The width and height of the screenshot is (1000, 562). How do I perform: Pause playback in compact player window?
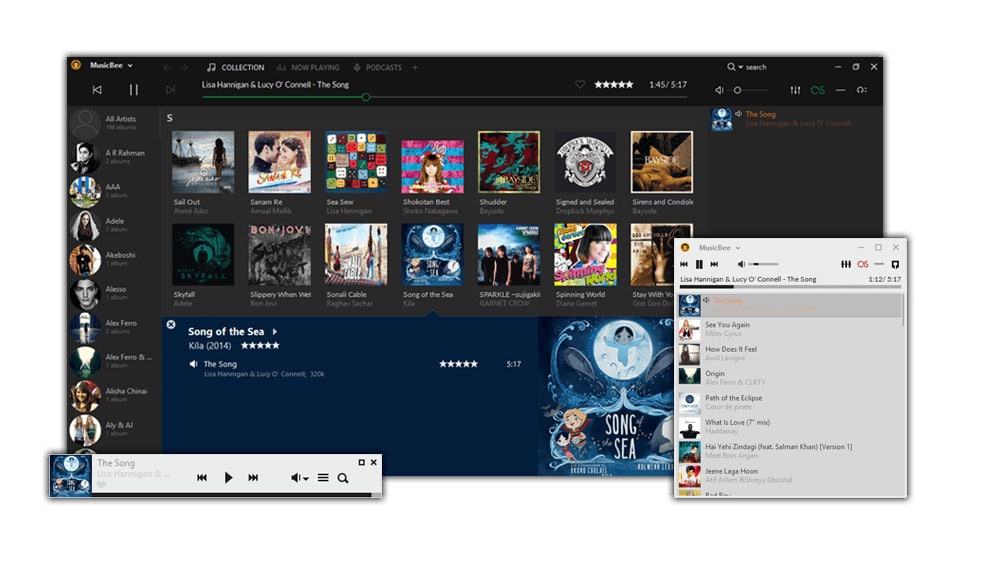coord(699,264)
